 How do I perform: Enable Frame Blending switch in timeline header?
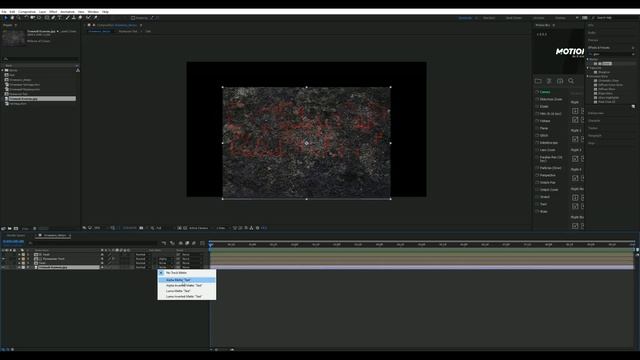tap(187, 243)
